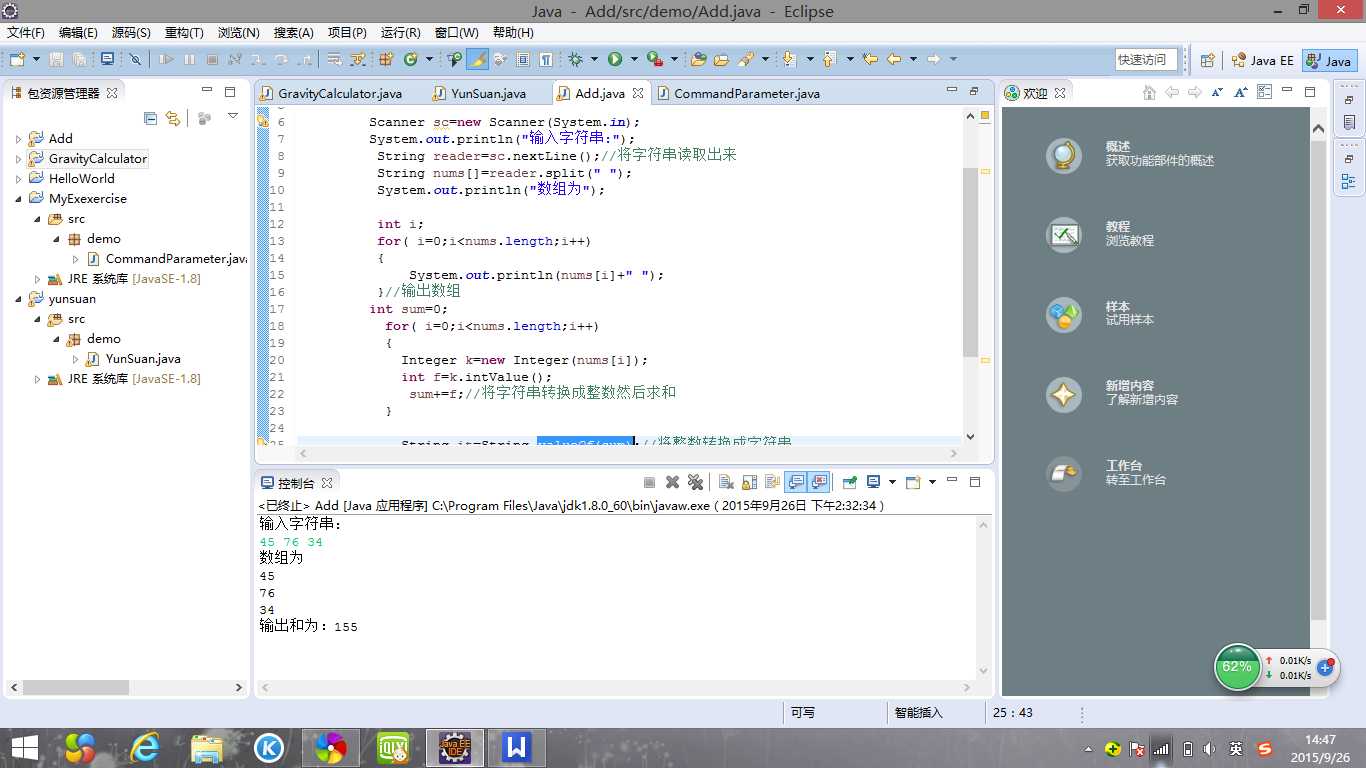Open the Tutorials icon in Welcome
1366x768 pixels.
click(x=1064, y=235)
